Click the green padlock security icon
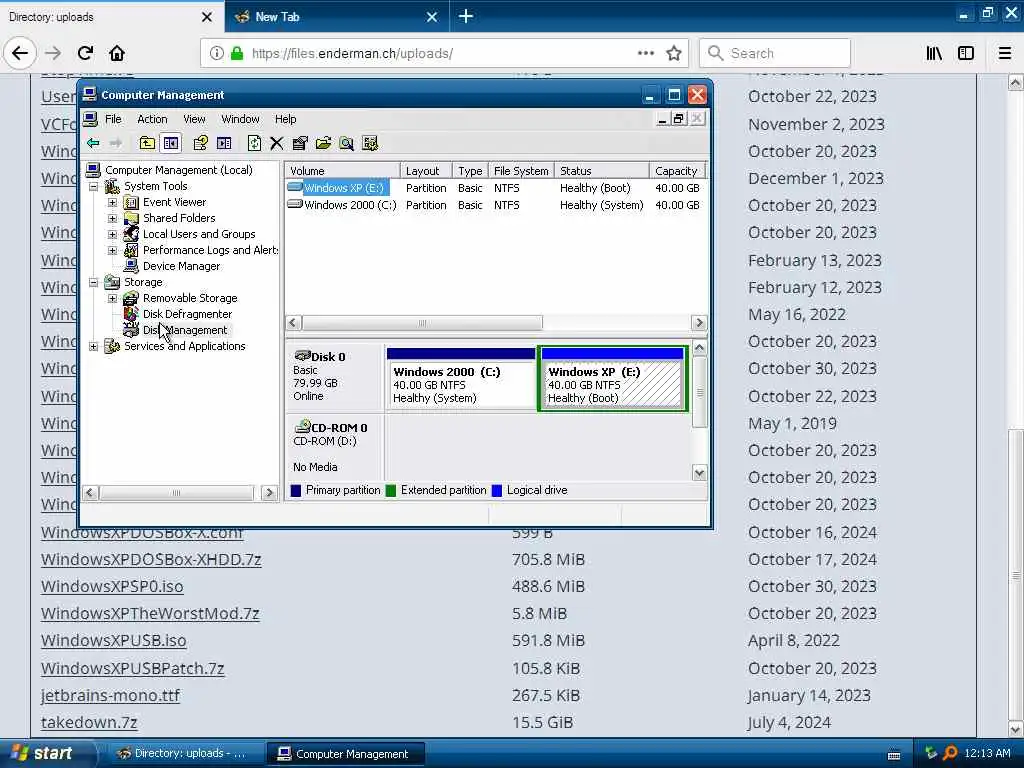 coord(237,53)
